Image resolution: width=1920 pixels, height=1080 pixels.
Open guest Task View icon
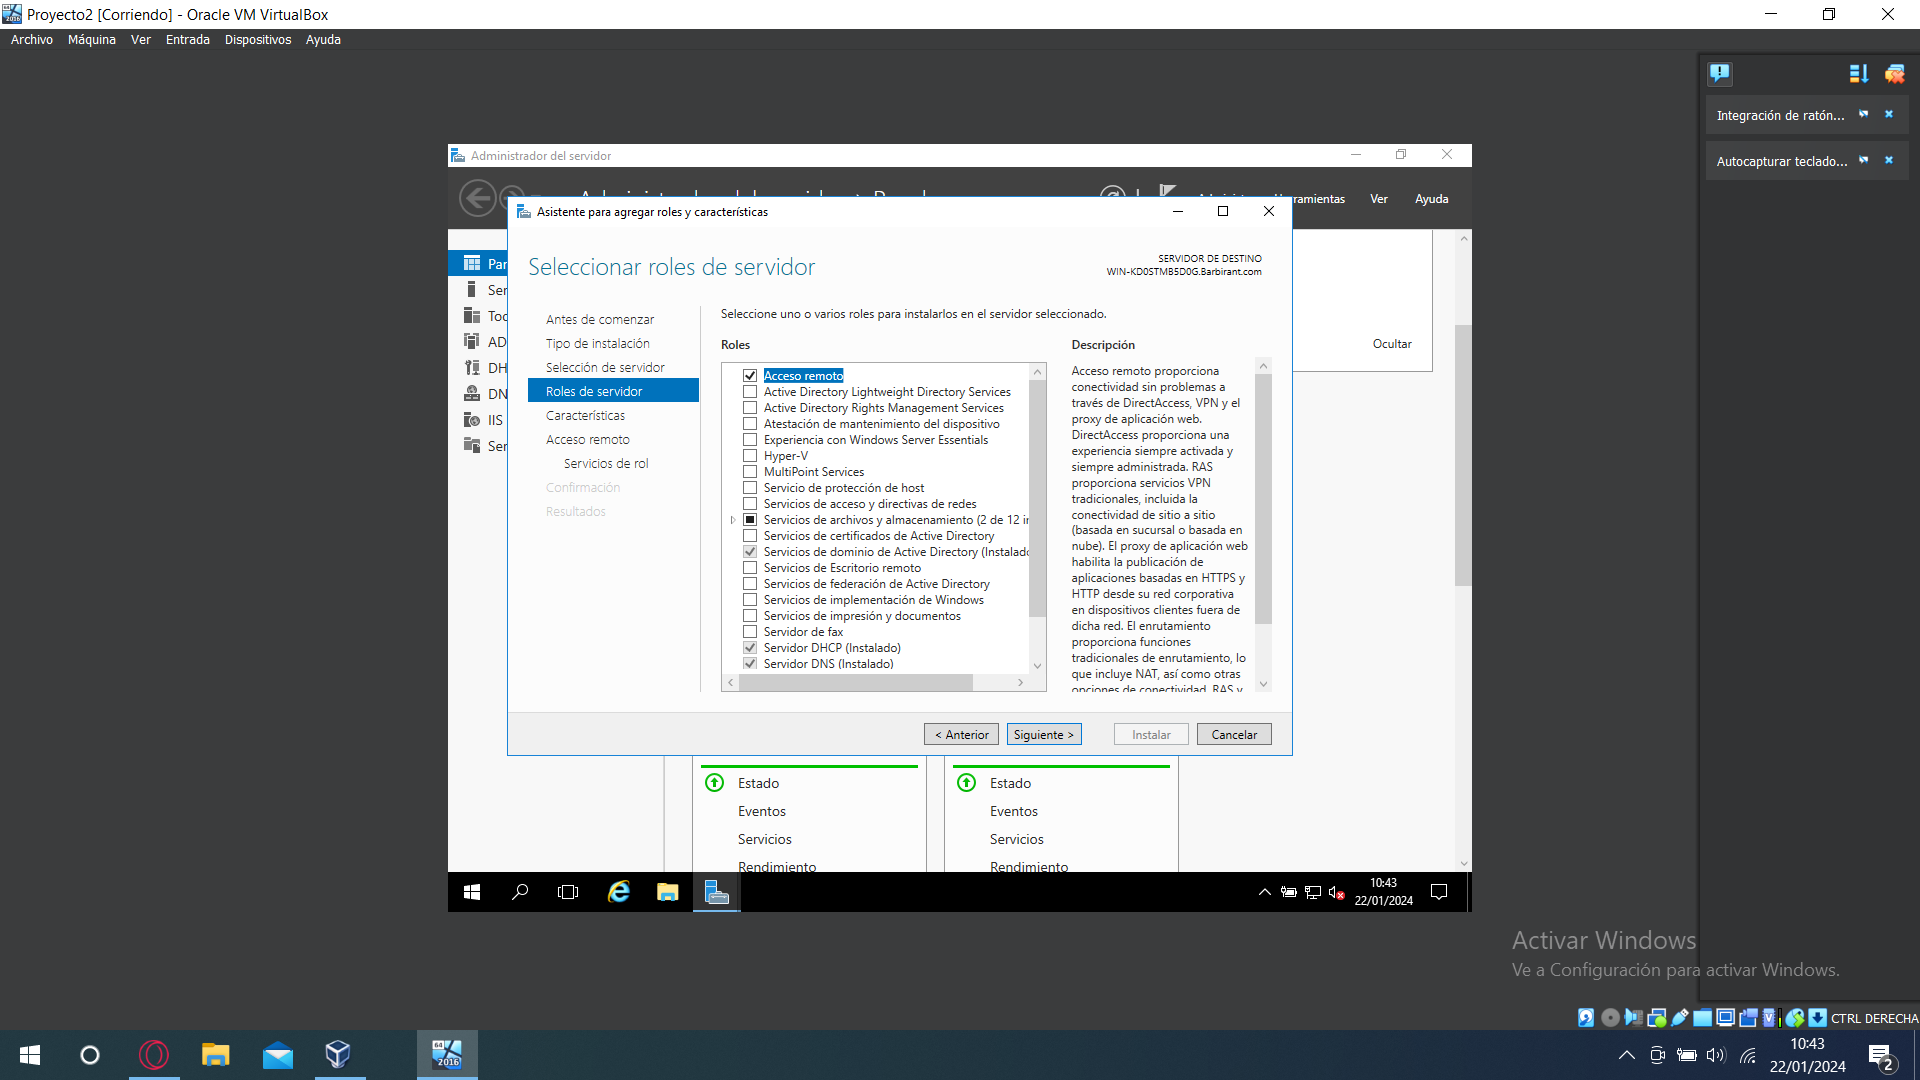click(x=568, y=892)
